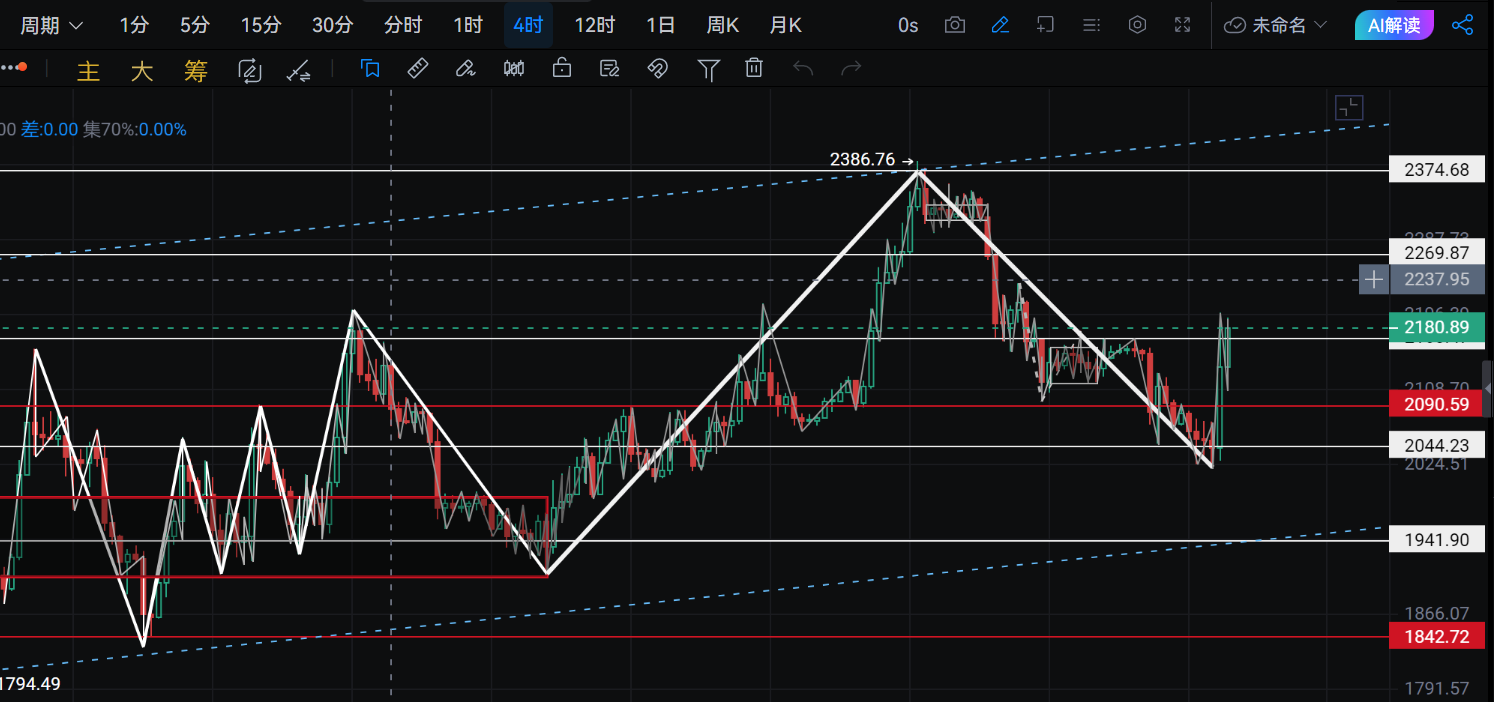Click the candlestick chart tool icon
1494x702 pixels.
pos(515,69)
